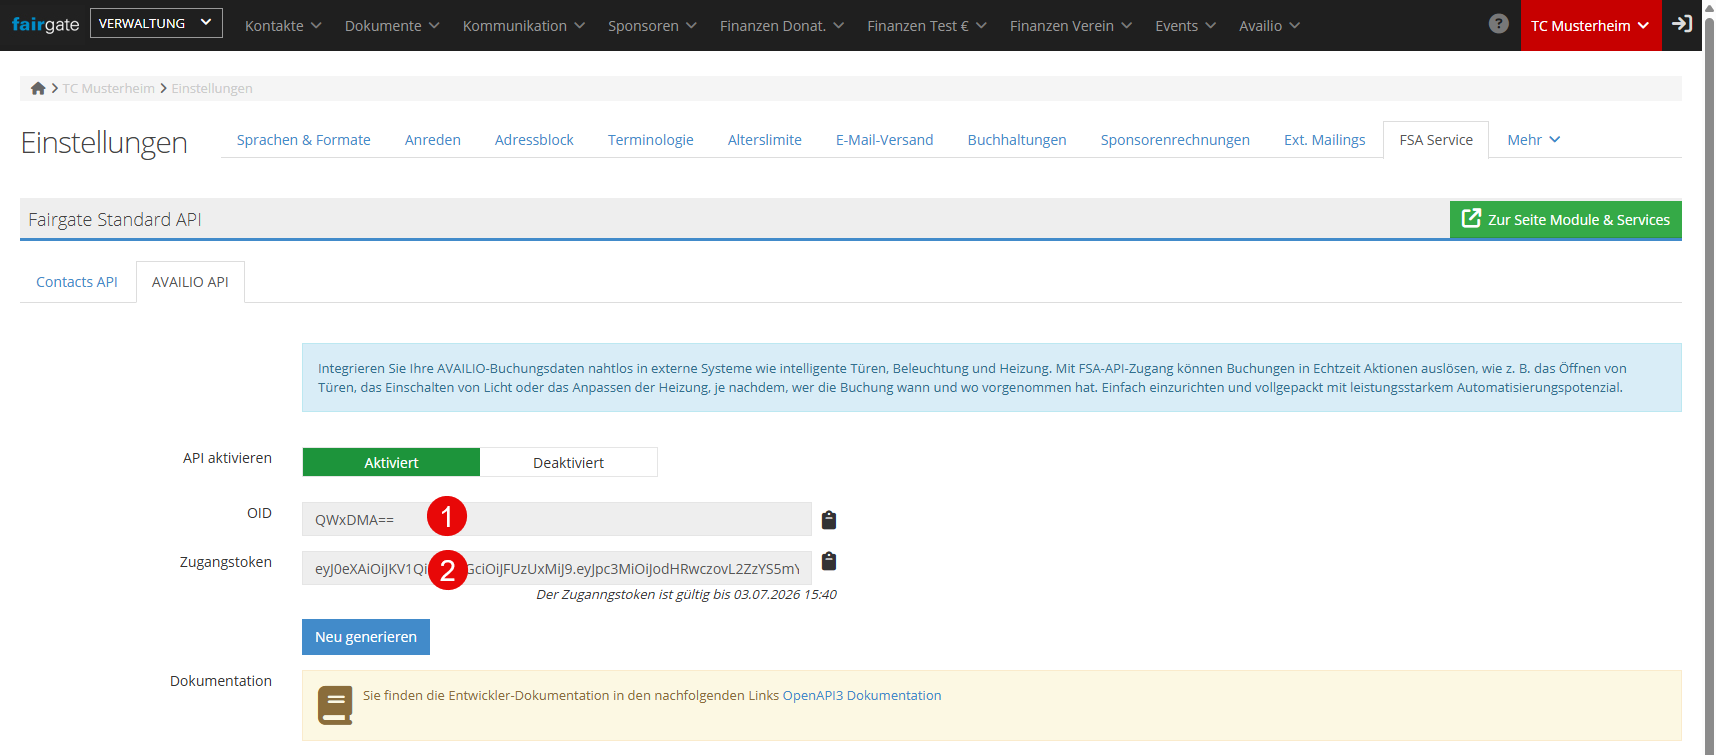
Task: Click the Dokumentation label
Action: 221,681
